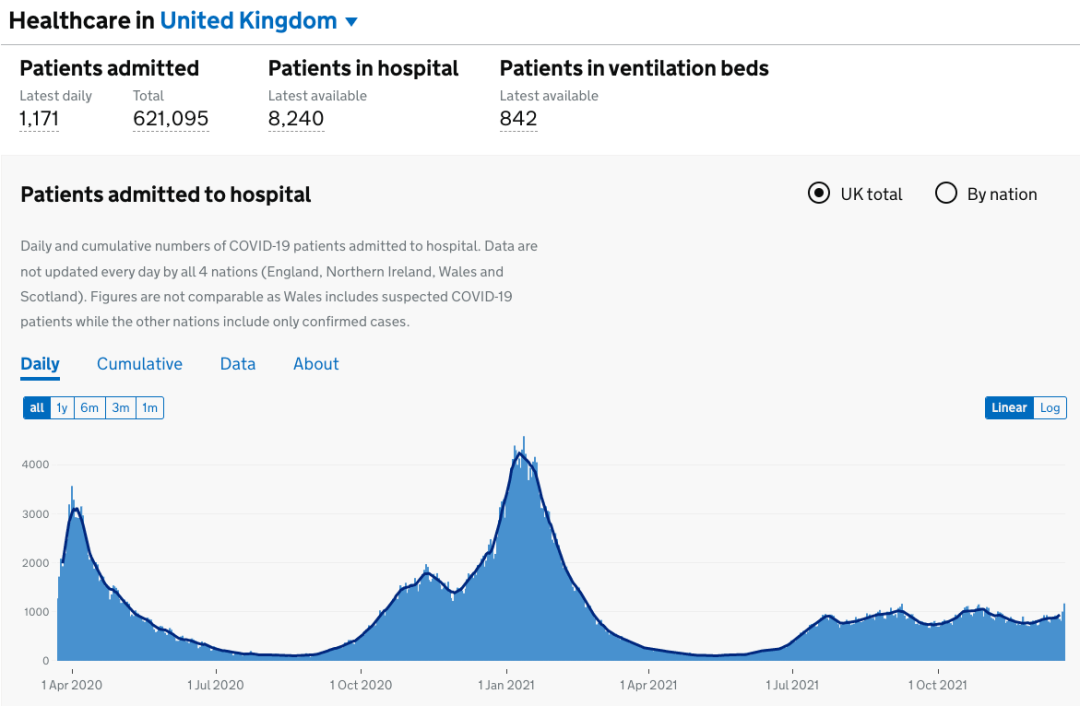This screenshot has width=1080, height=706.
Task: Select the By nation radio button
Action: 946,194
